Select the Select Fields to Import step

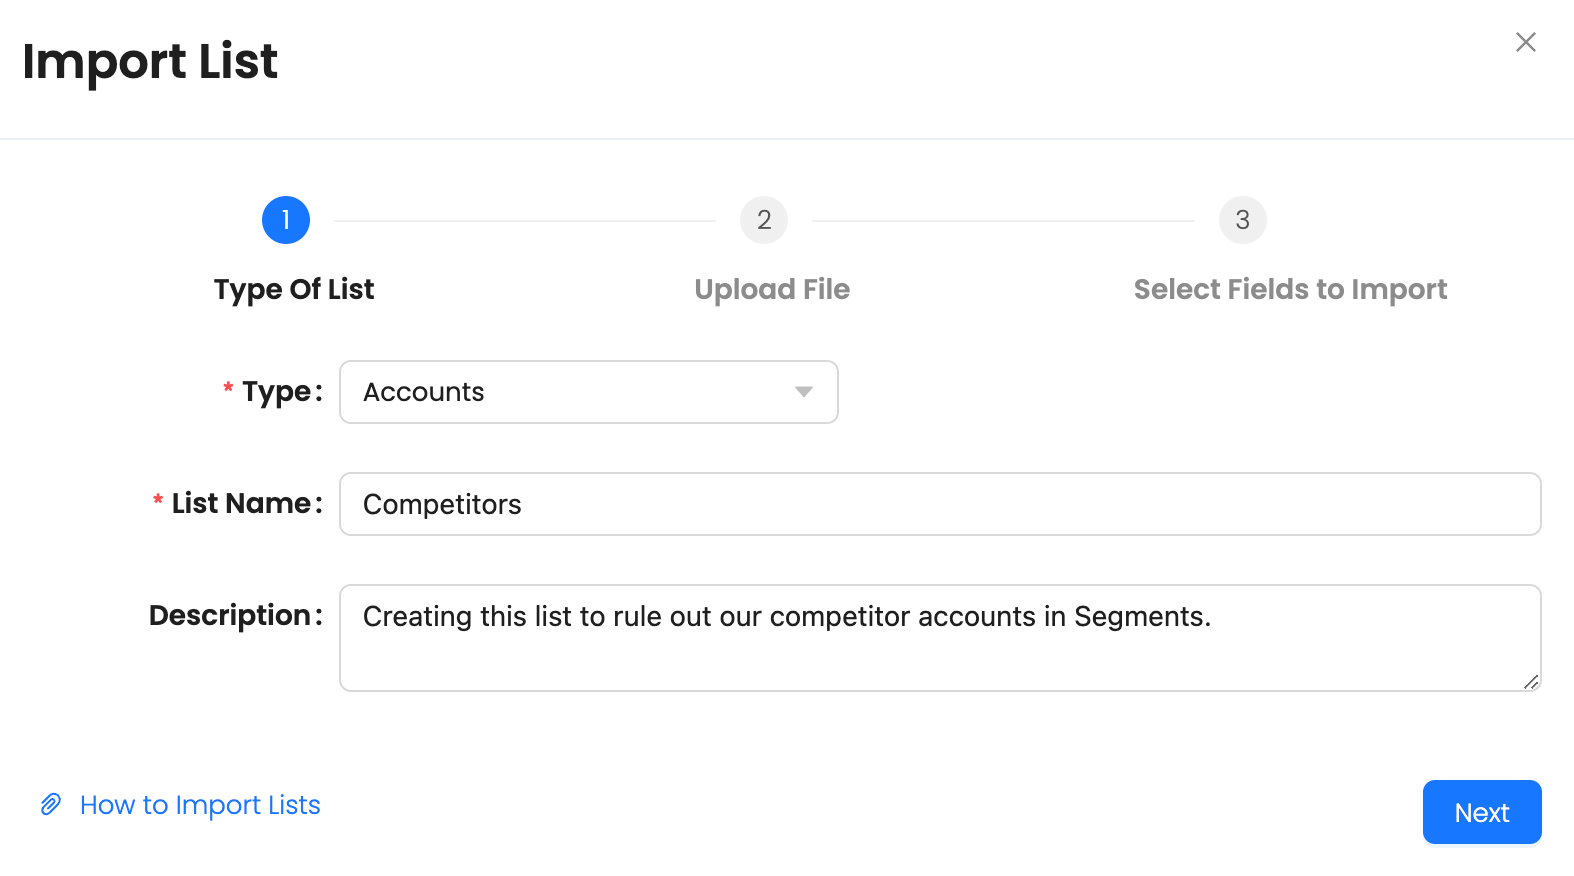click(1290, 289)
